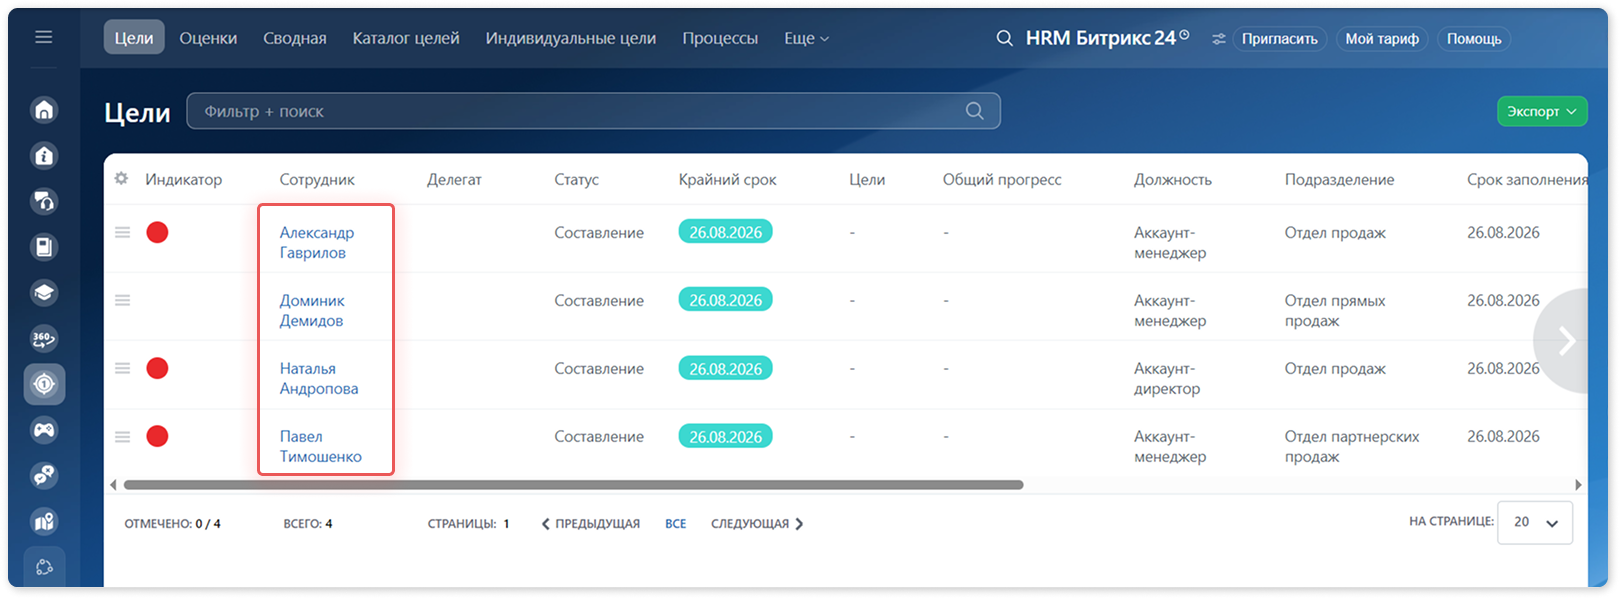Click the red indicator for Александр Гаврилов
Viewport: 1620px width, 600px height.
click(157, 233)
